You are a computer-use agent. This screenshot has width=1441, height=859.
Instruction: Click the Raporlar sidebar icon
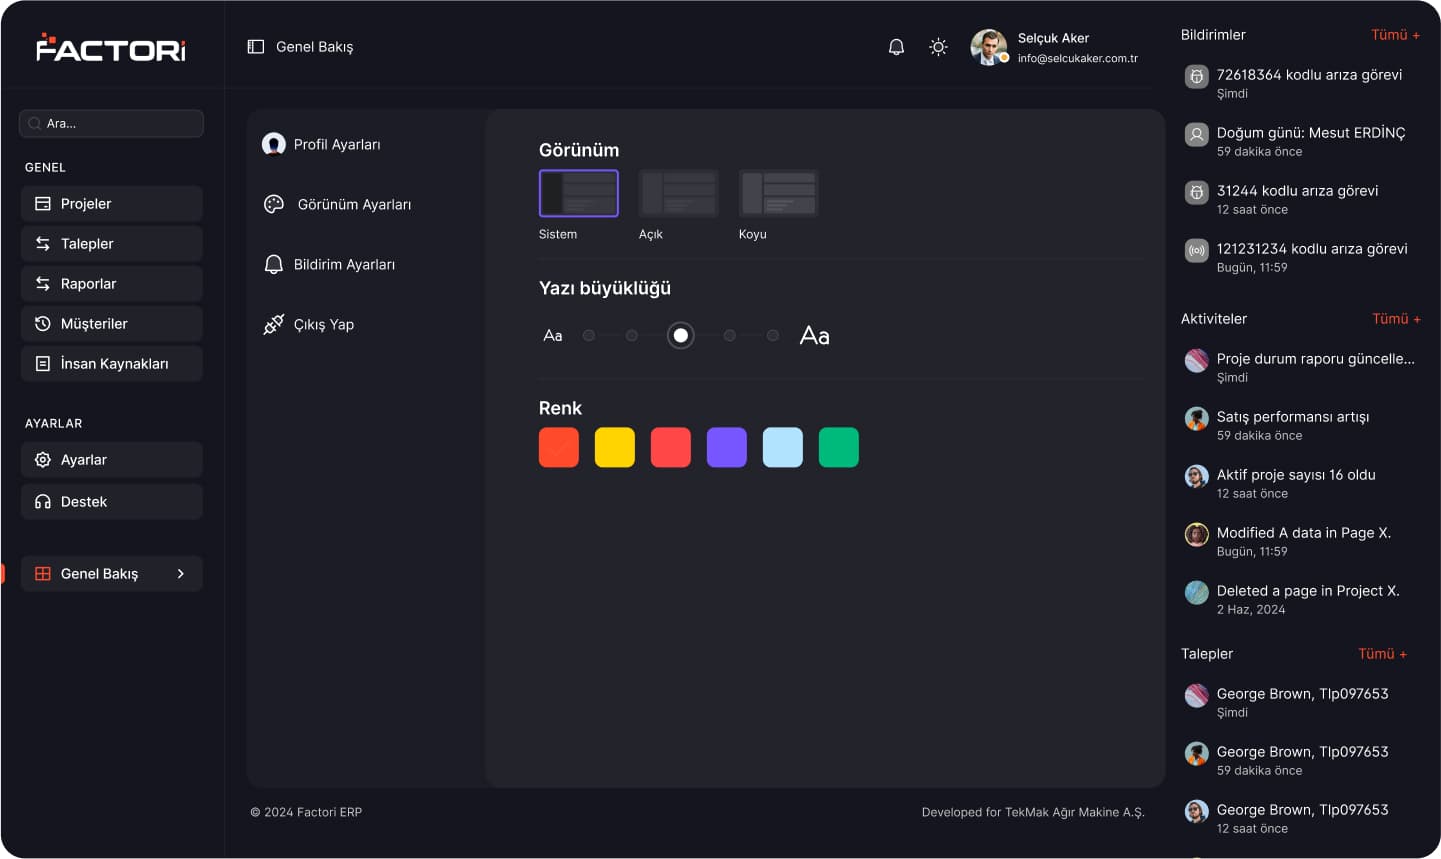tap(43, 284)
